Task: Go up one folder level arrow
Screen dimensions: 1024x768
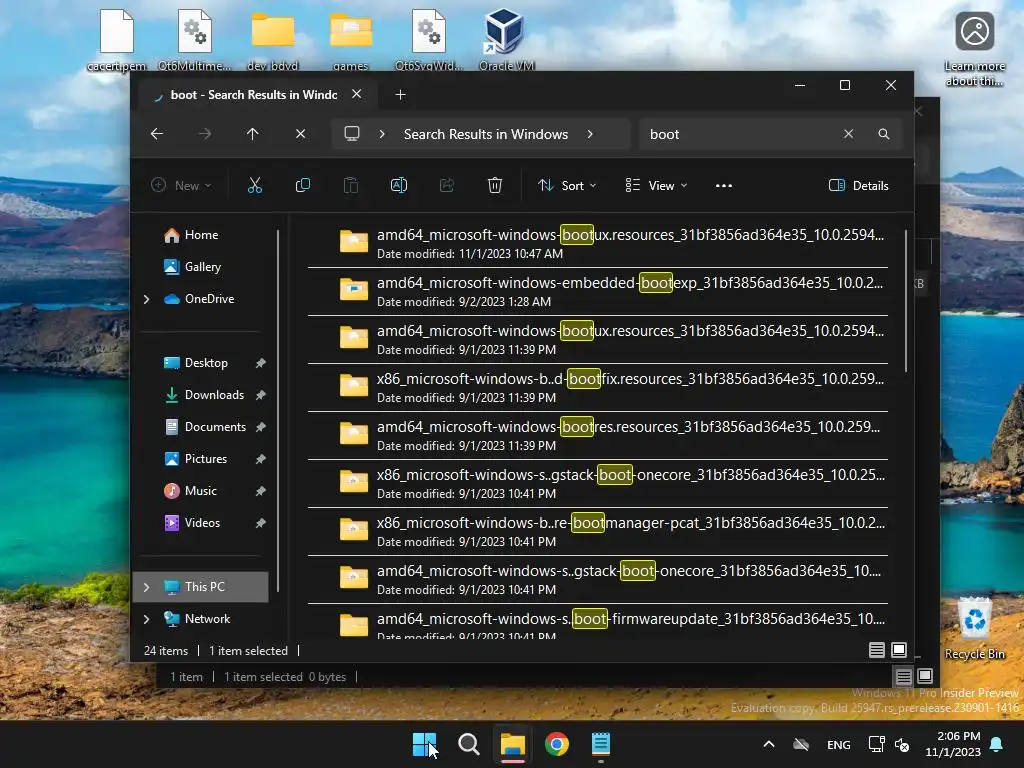Action: coord(253,134)
